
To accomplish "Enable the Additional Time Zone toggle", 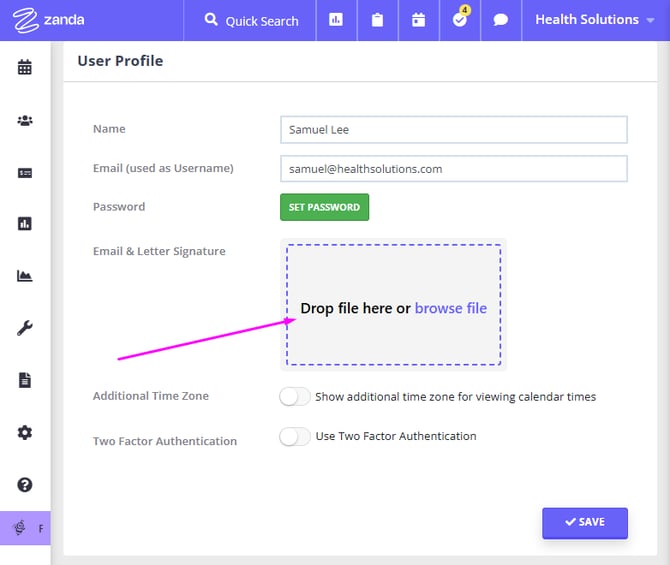I will tap(295, 397).
